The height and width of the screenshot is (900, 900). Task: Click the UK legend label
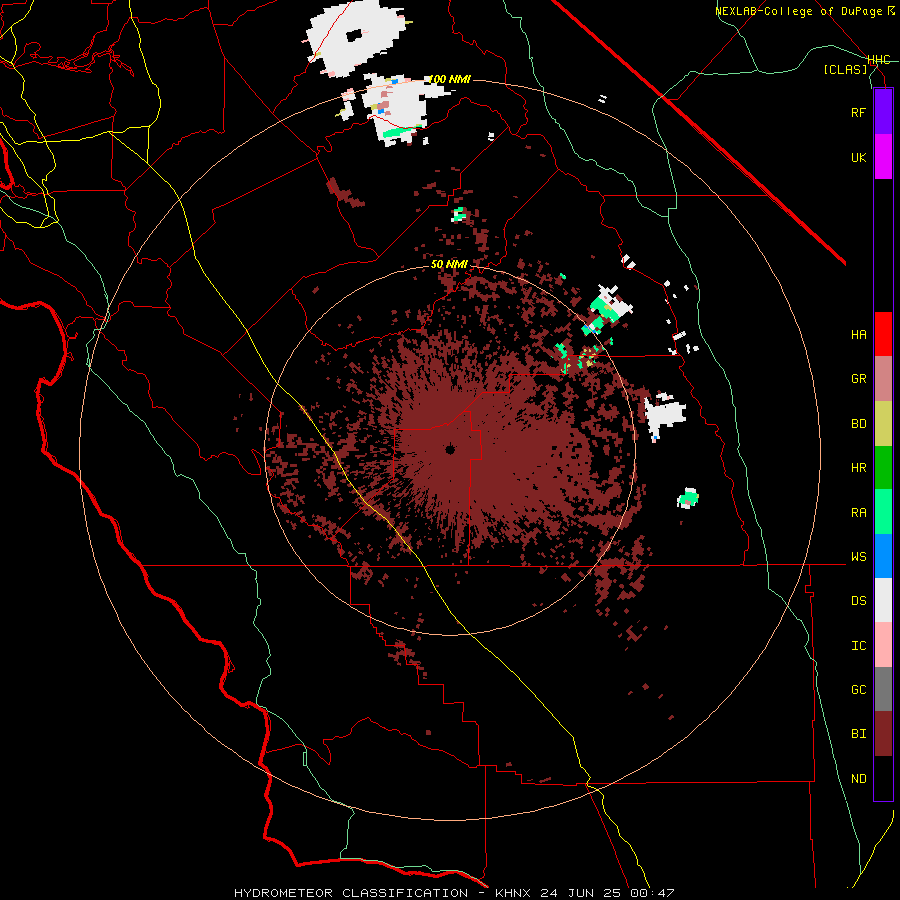859,157
